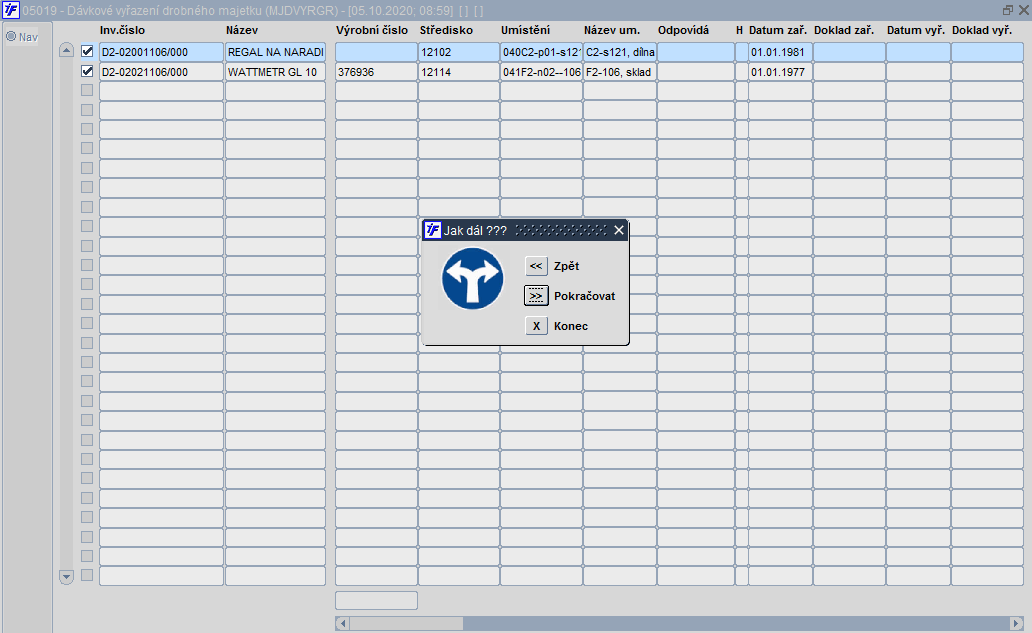Click the Výrobní číslo column header

pos(372,30)
